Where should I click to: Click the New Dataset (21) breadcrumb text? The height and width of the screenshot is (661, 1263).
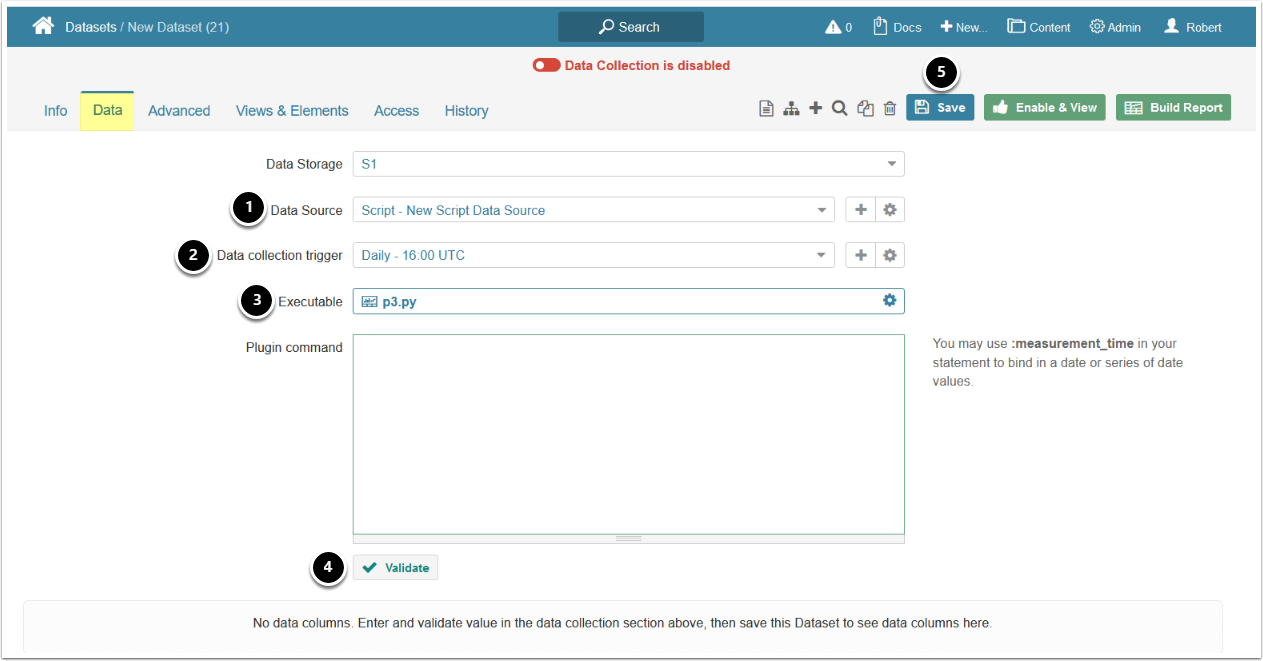tap(178, 27)
